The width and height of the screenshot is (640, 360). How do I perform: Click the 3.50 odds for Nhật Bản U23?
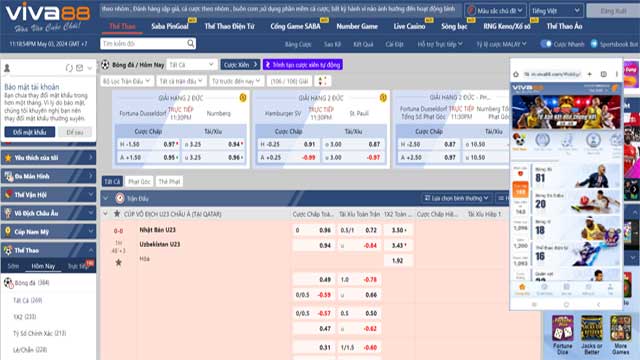tap(398, 230)
